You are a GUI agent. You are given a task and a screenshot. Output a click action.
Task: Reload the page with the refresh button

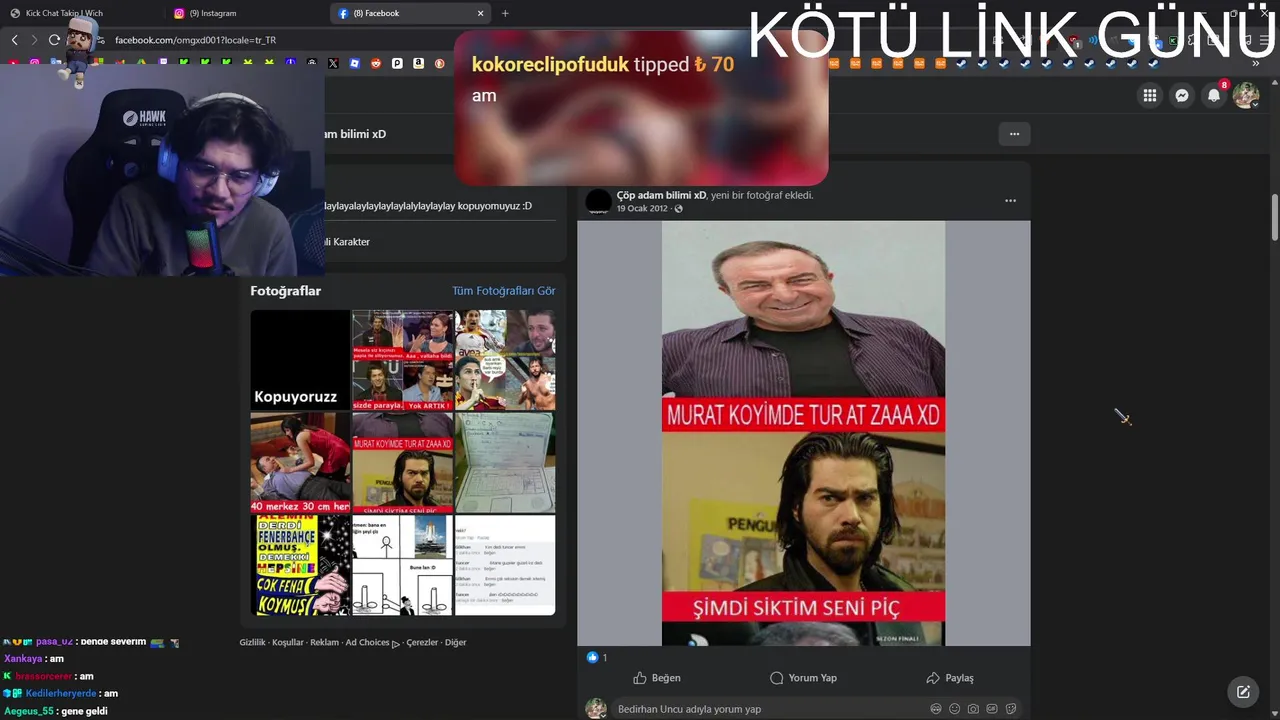pos(54,40)
